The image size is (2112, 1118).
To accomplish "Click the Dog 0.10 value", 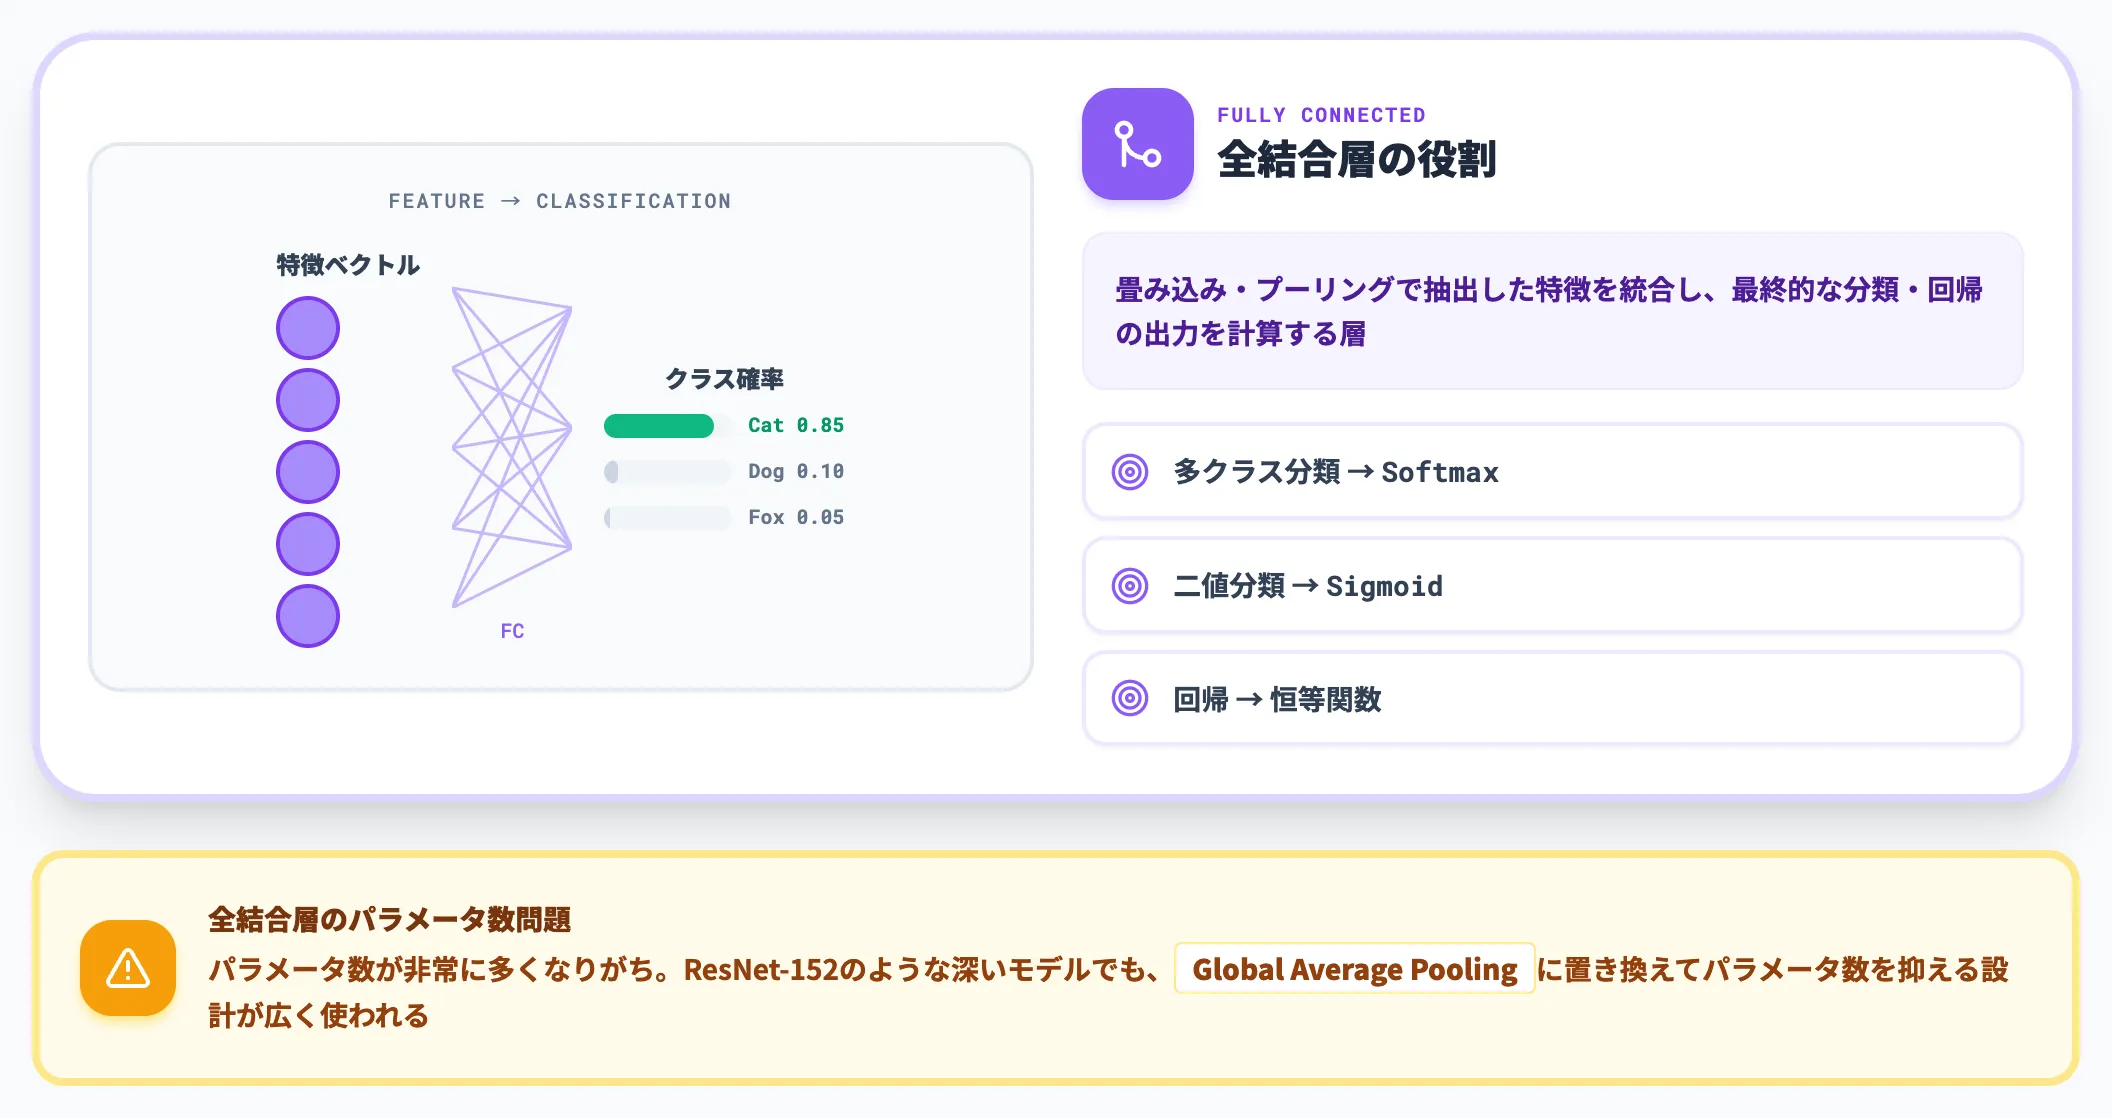I will point(796,471).
